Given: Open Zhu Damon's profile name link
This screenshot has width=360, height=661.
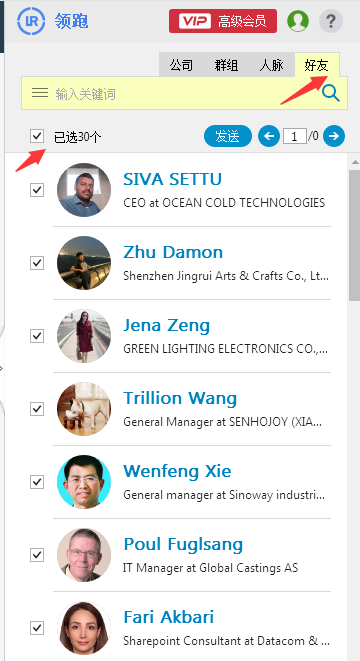Looking at the screenshot, I should pyautogui.click(x=173, y=252).
